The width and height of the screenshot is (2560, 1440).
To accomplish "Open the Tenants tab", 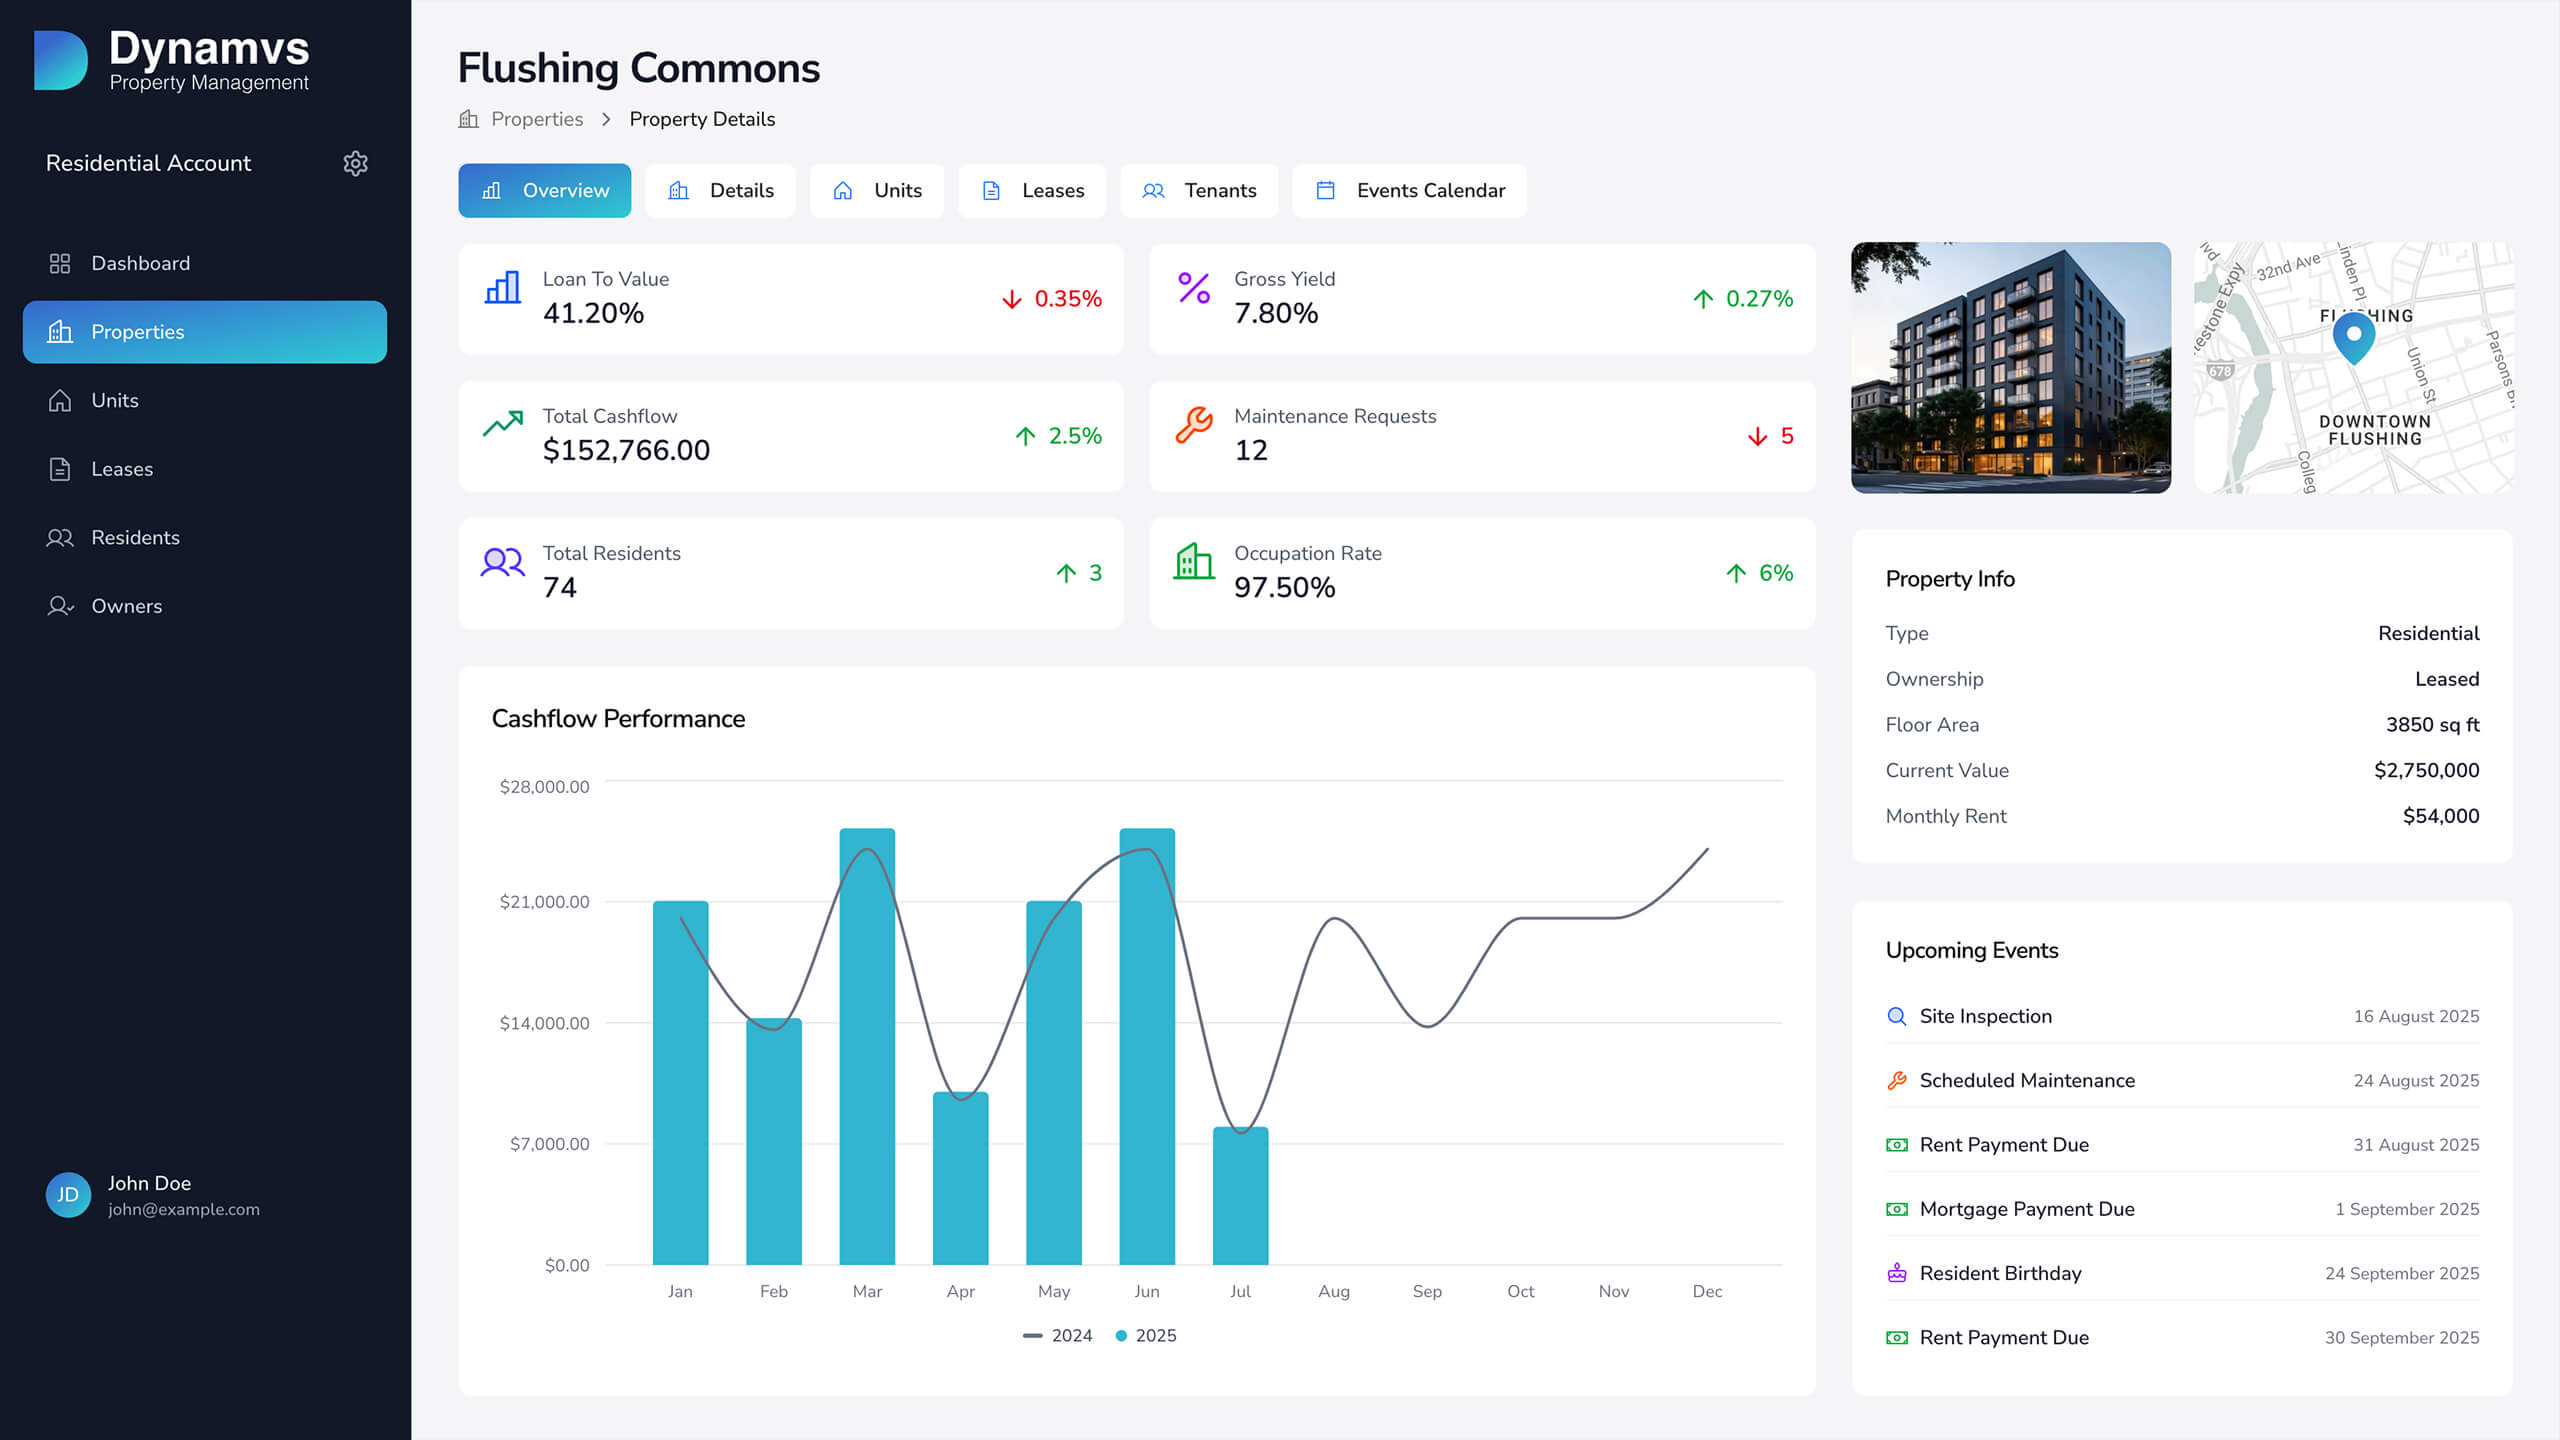I will tap(1200, 190).
